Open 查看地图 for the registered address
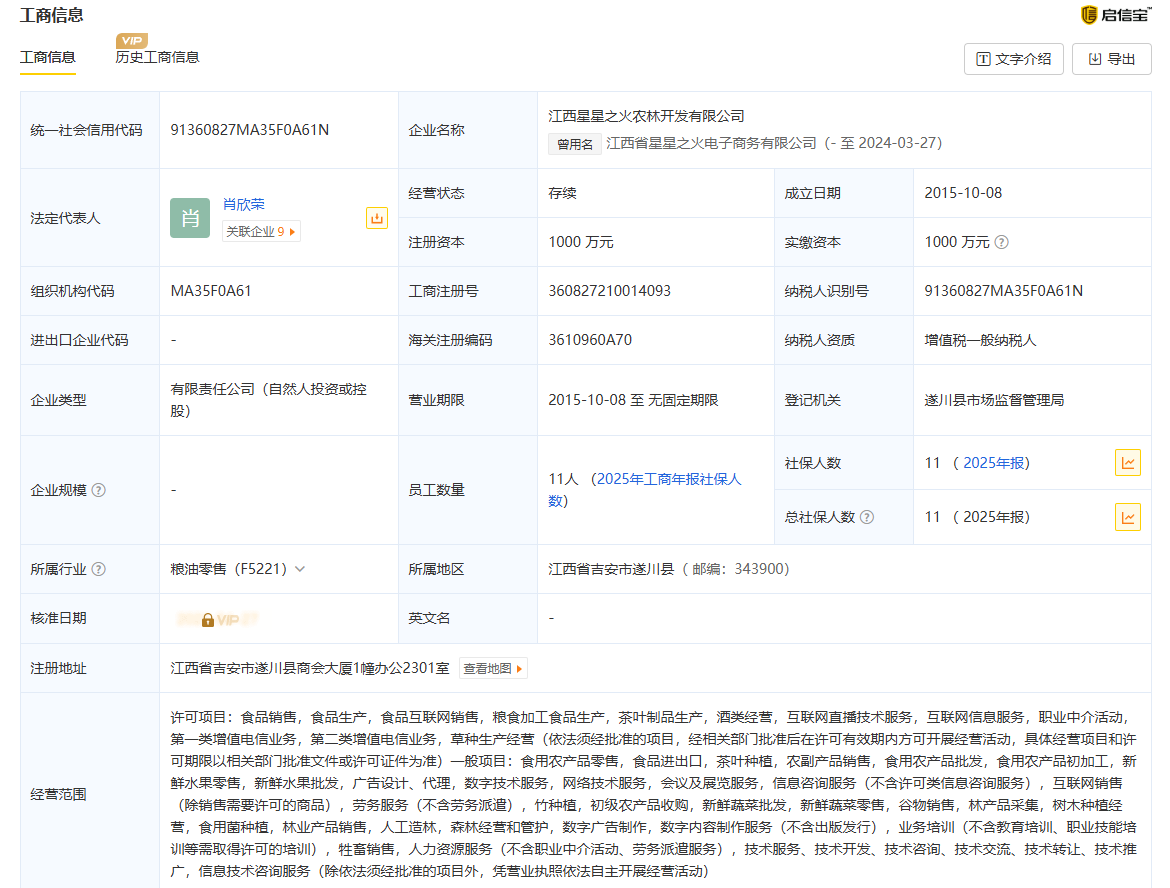The width and height of the screenshot is (1170, 888). point(492,668)
